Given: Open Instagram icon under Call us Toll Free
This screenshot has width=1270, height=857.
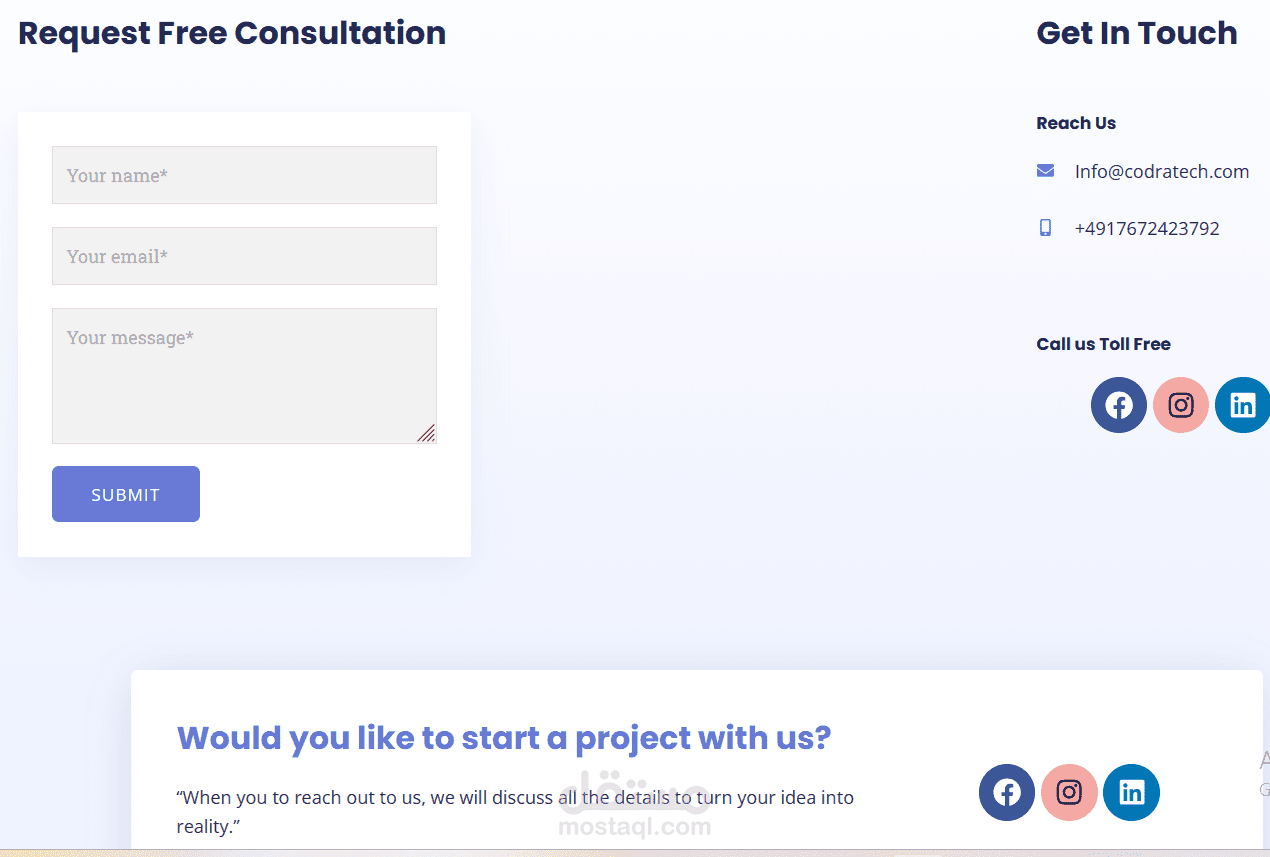Looking at the screenshot, I should [1180, 405].
